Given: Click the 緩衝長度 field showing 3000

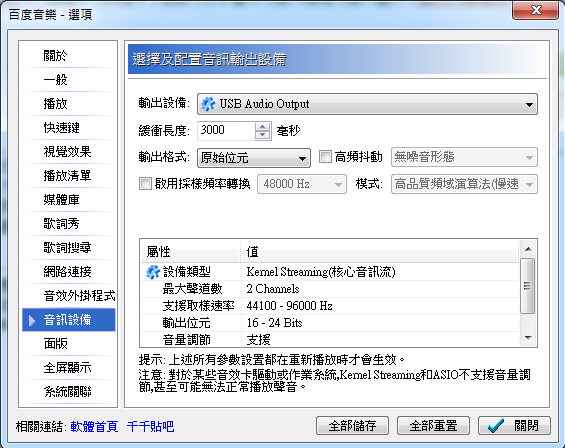Looking at the screenshot, I should coord(226,130).
